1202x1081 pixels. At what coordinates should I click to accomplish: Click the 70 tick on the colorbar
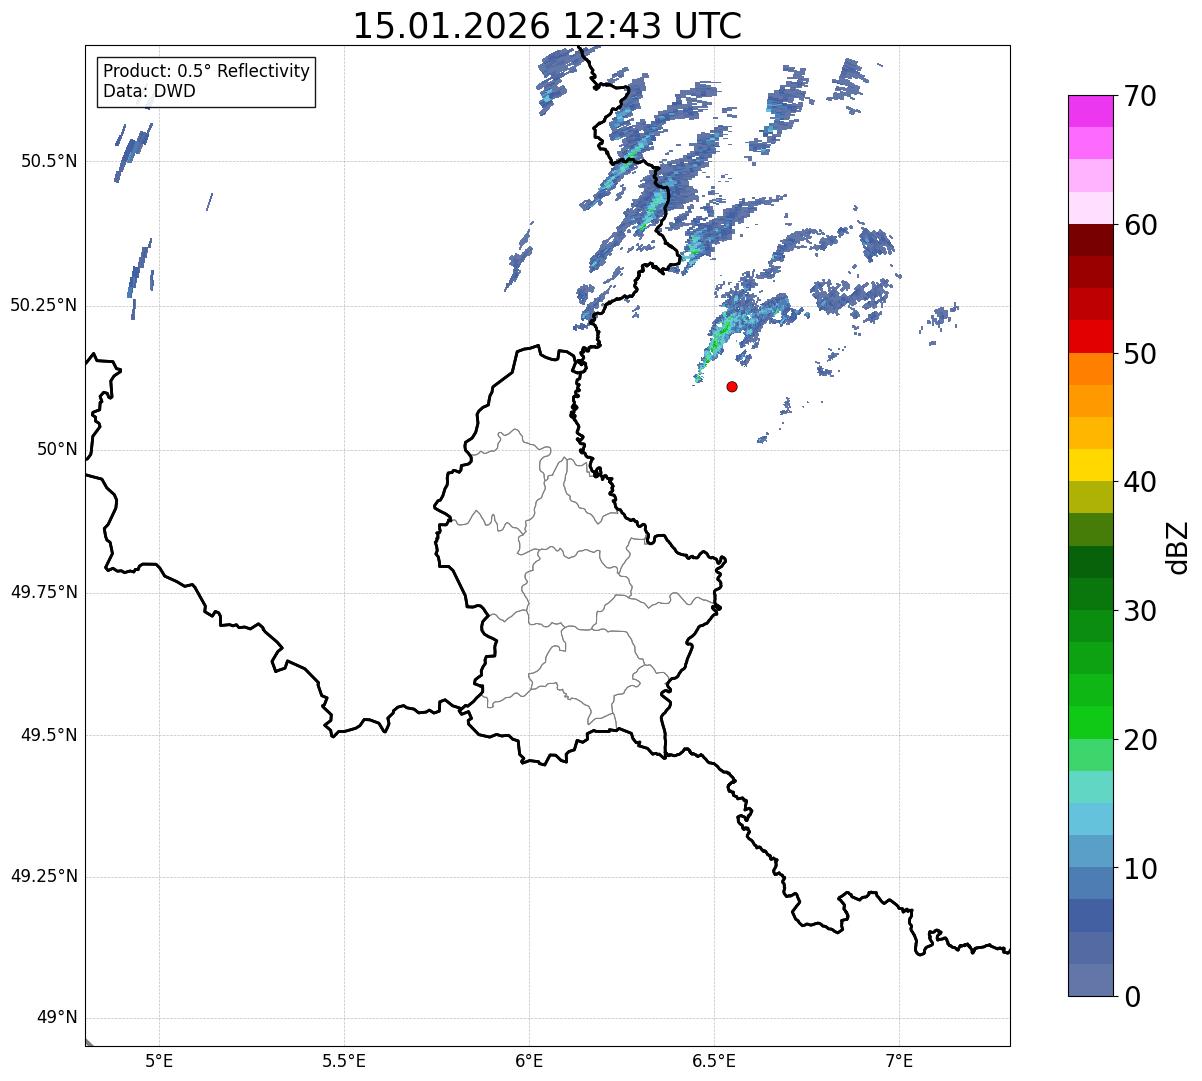pos(1140,97)
